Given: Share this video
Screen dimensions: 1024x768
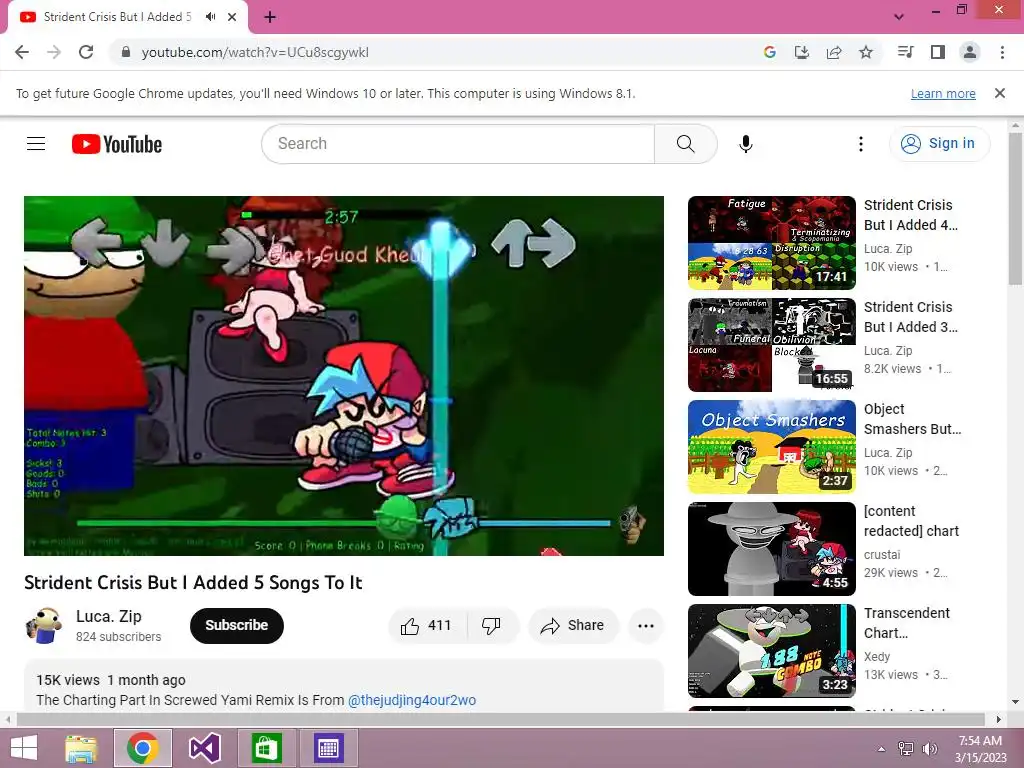Looking at the screenshot, I should tap(572, 626).
